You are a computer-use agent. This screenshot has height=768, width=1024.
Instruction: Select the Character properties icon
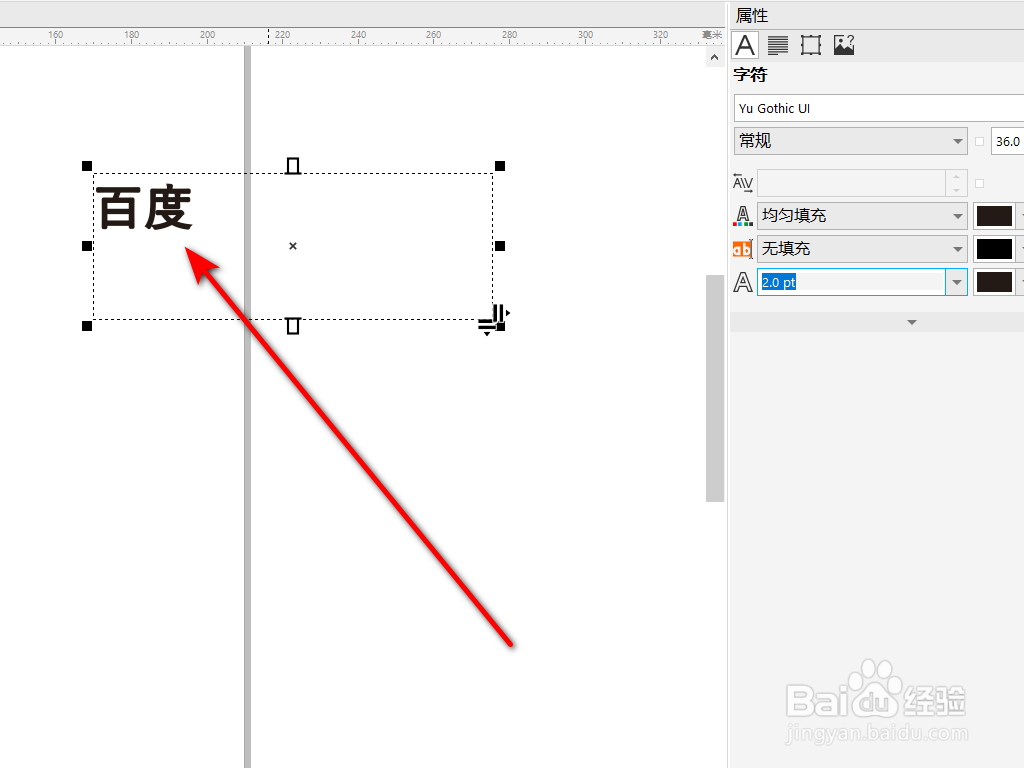745,44
